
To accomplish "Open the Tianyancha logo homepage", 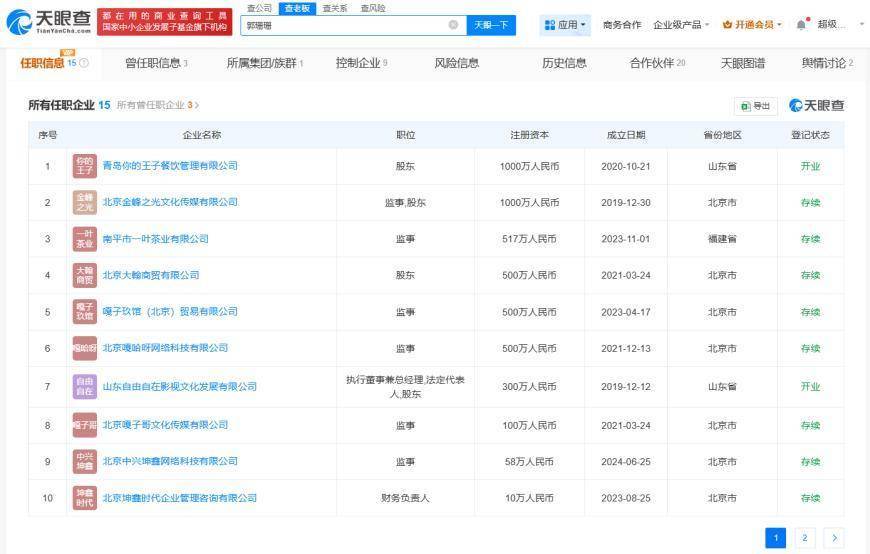I will point(49,21).
